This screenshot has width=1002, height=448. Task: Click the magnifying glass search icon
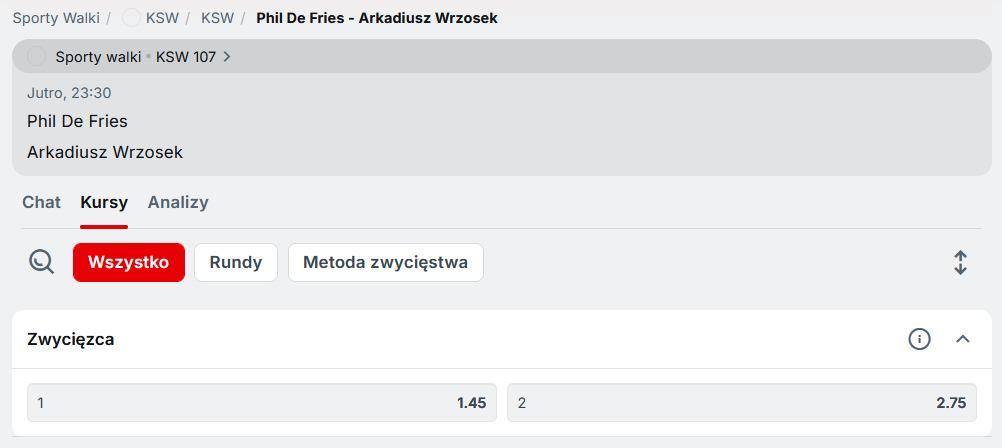click(x=42, y=262)
